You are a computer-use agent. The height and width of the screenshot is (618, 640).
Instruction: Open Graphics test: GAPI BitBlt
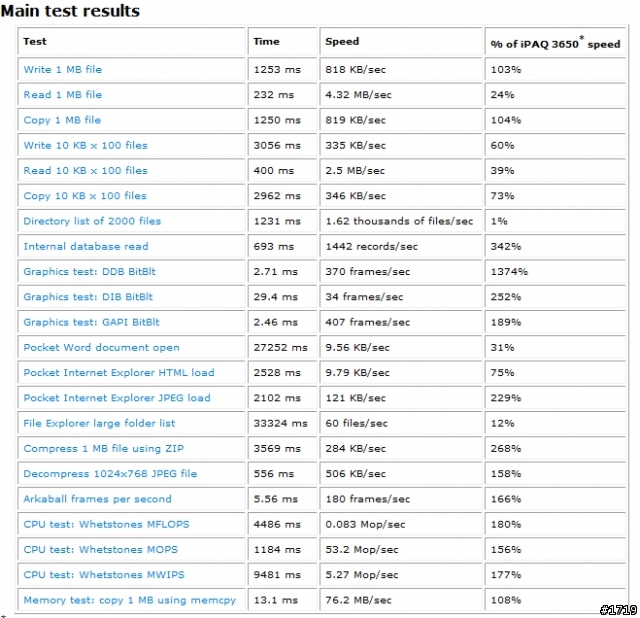click(91, 322)
